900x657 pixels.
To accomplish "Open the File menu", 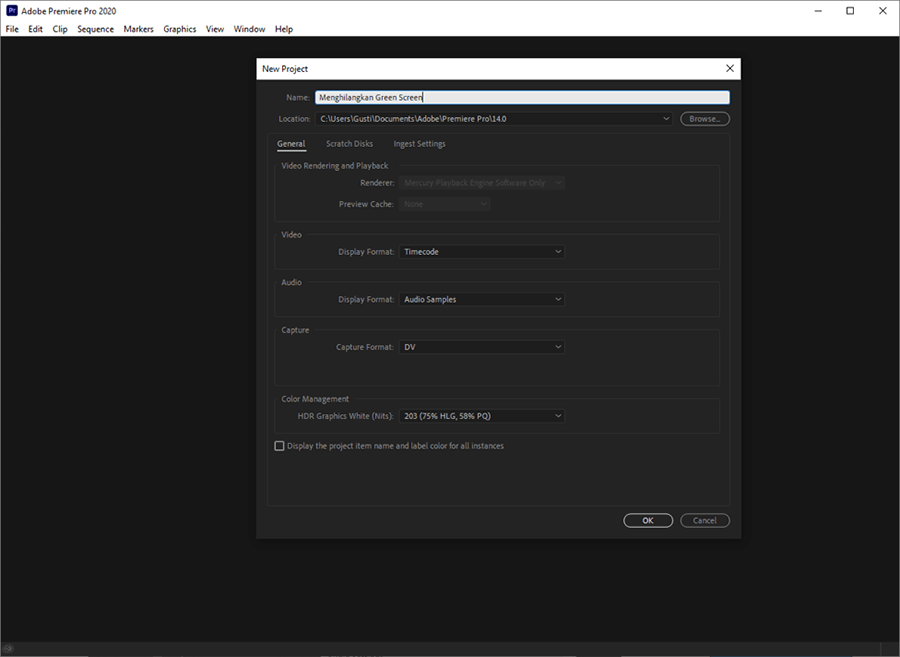I will pyautogui.click(x=12, y=29).
